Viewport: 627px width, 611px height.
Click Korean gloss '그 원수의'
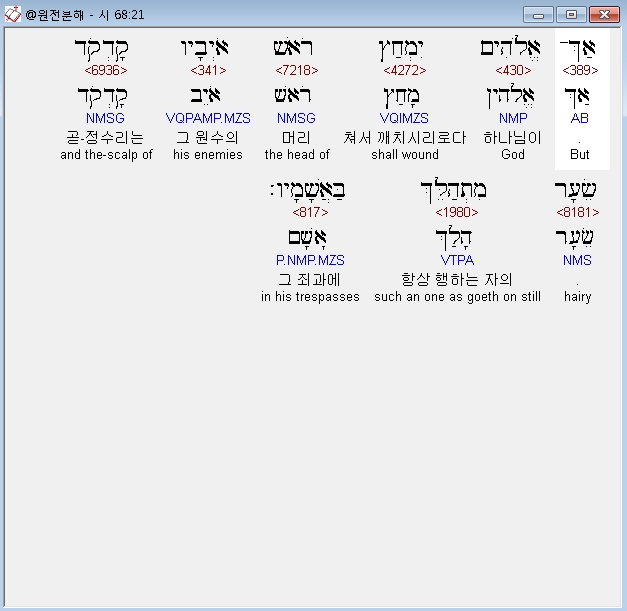pos(207,138)
